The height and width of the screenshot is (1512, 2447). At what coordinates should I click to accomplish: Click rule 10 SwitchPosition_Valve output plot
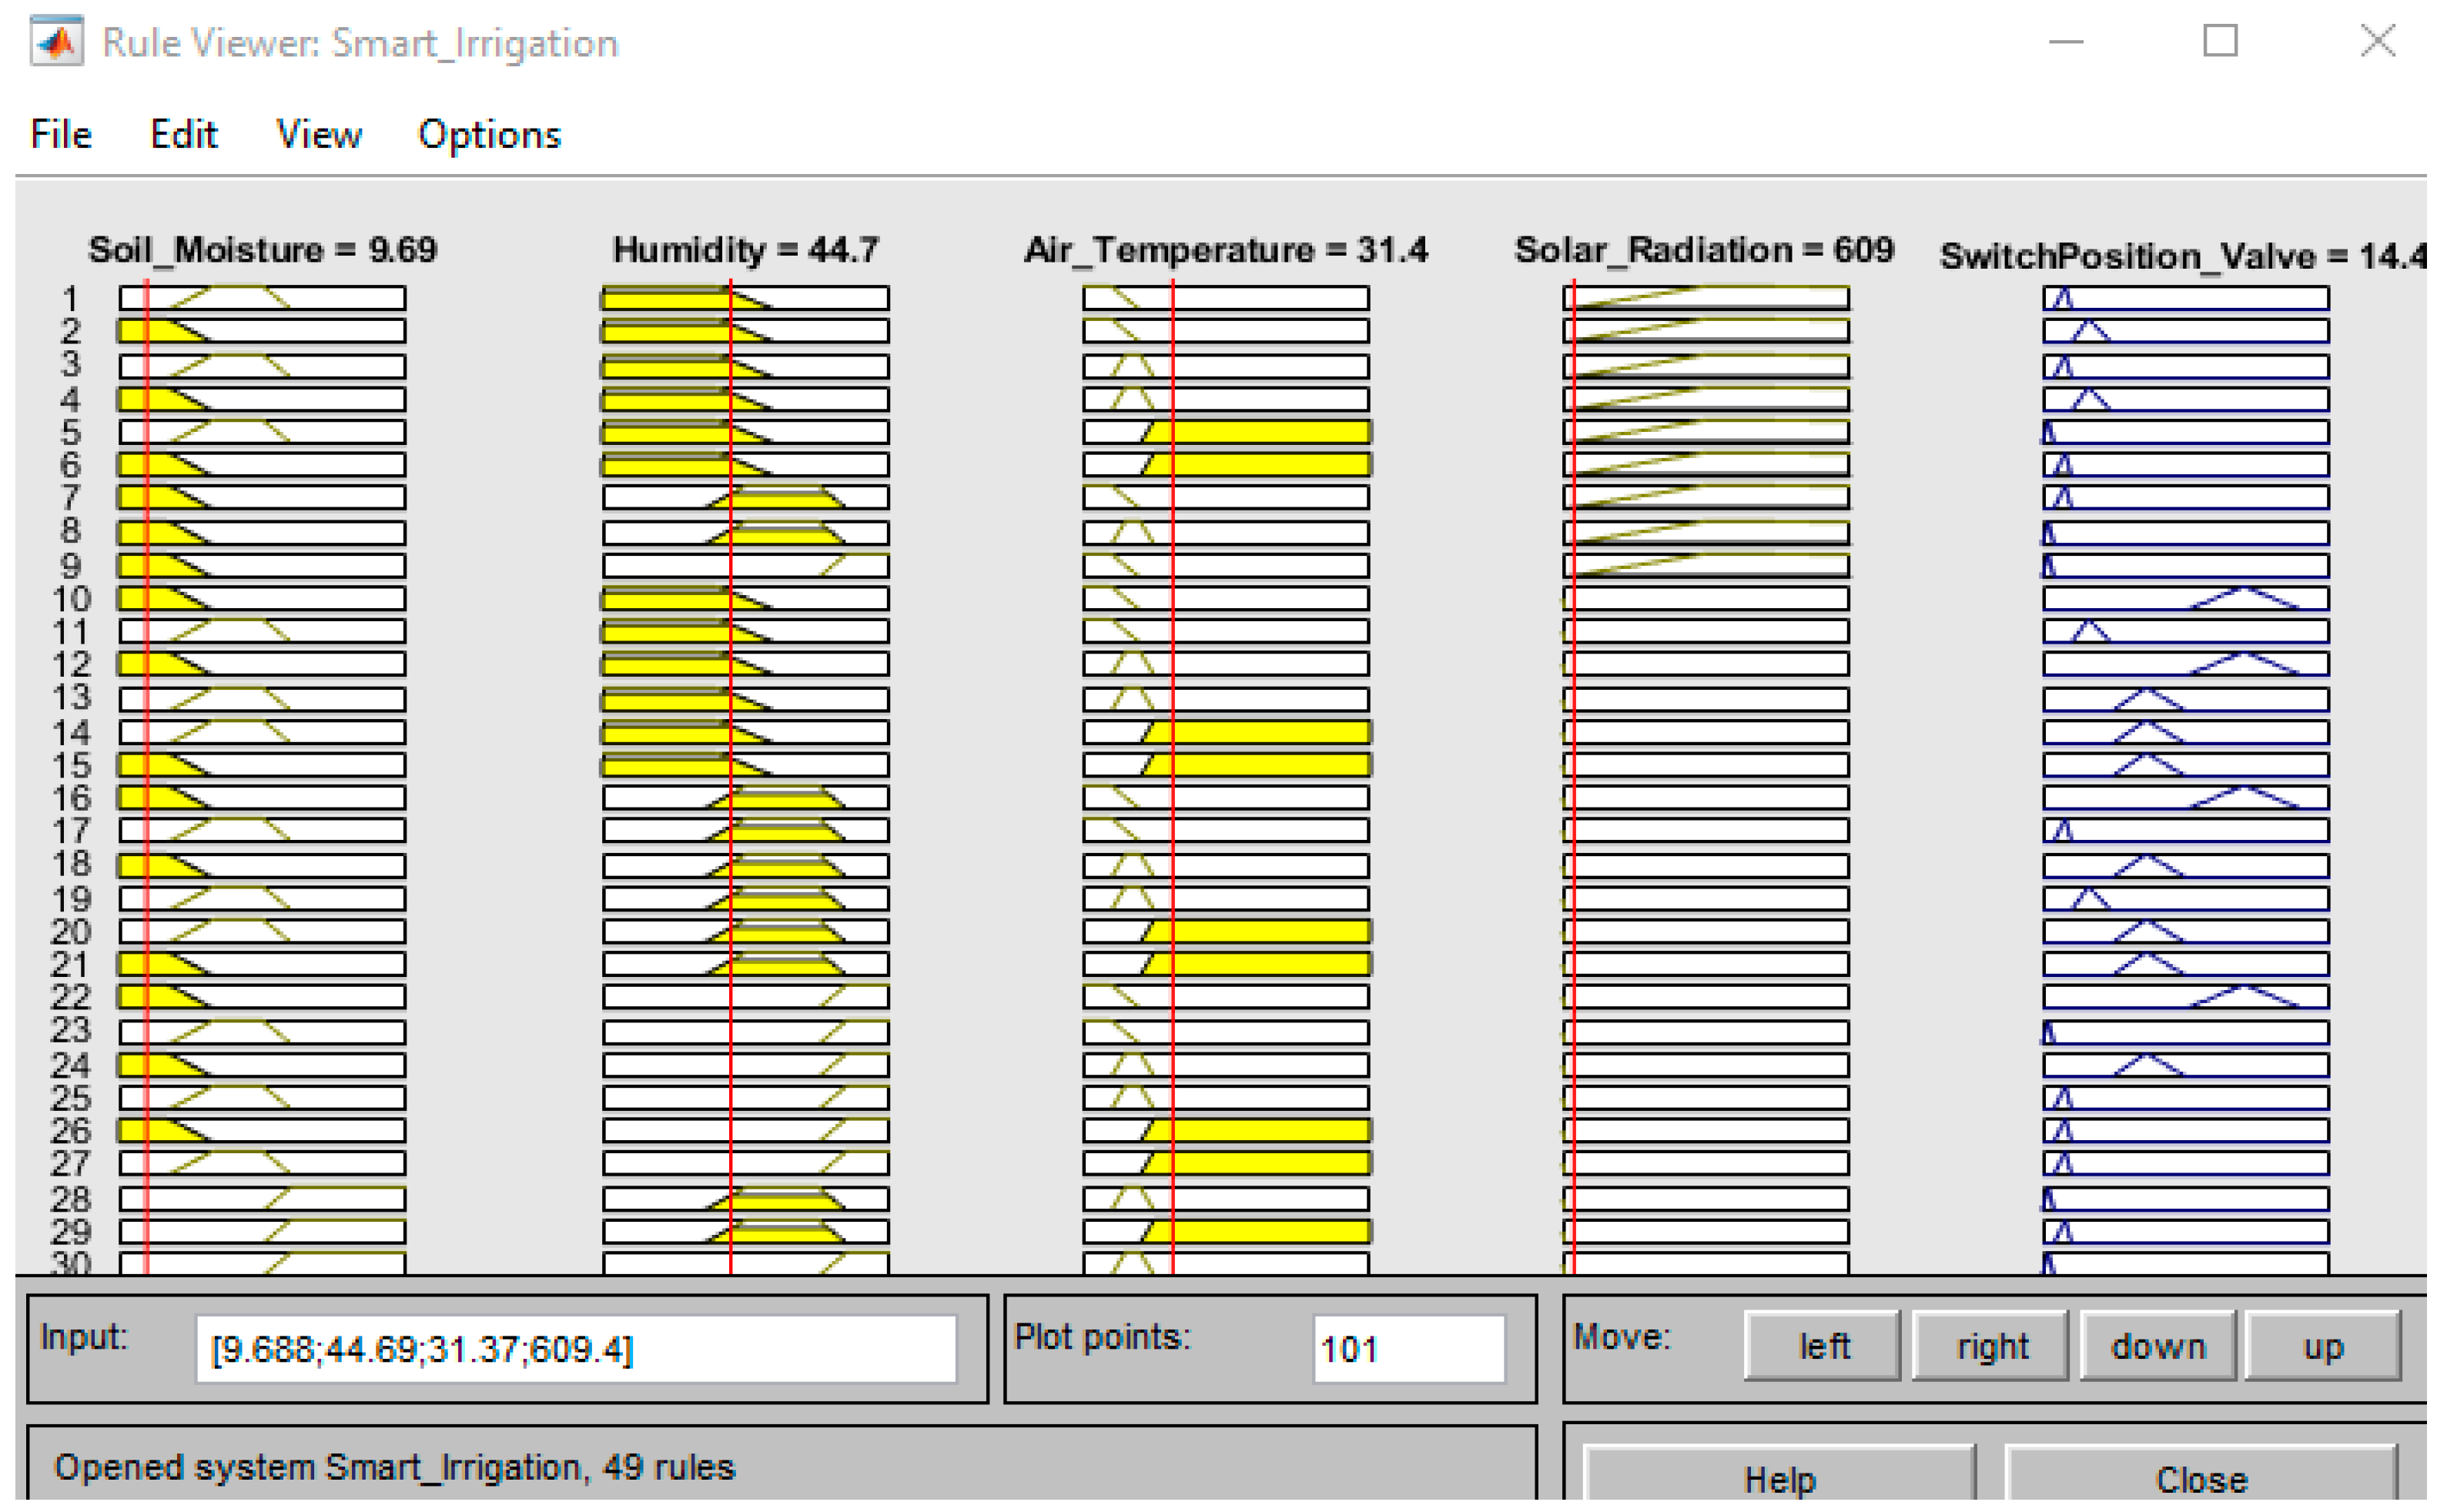(x=2186, y=599)
